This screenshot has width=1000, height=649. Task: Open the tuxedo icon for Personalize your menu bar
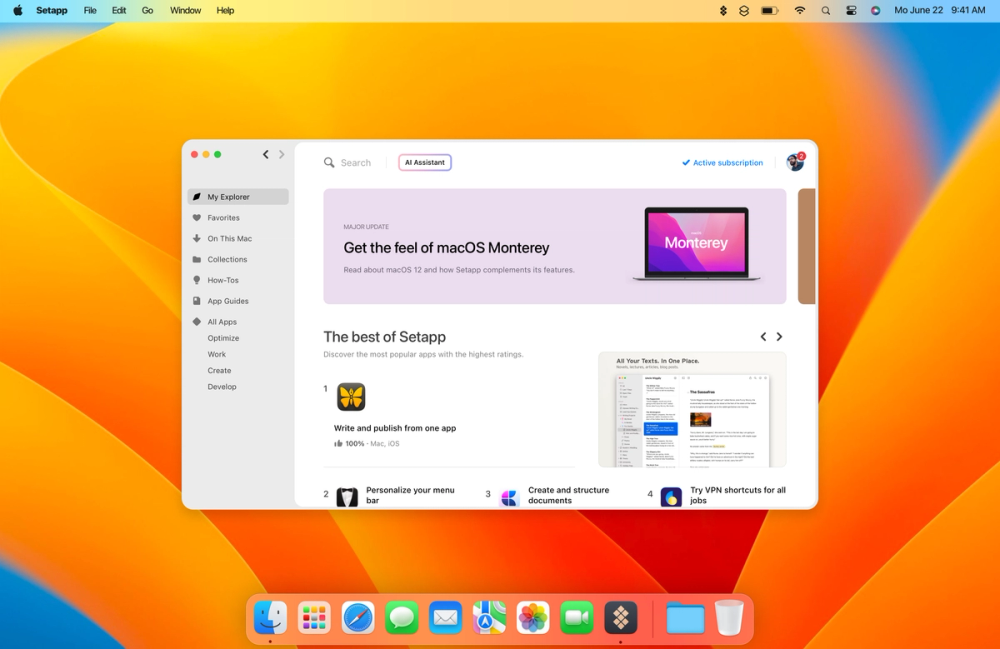pos(347,497)
